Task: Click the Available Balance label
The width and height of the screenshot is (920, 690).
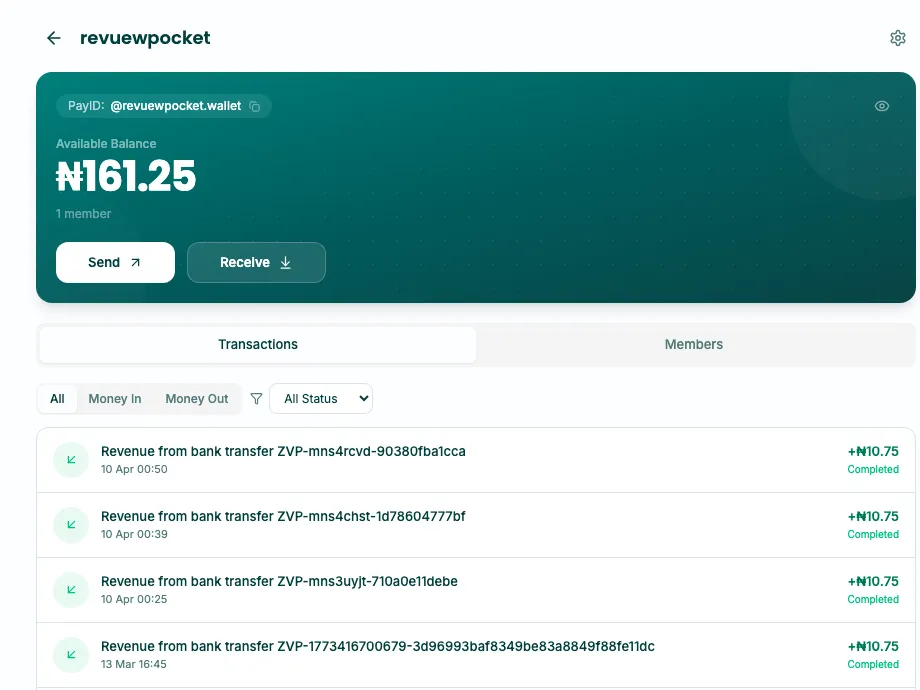Action: [x=106, y=144]
